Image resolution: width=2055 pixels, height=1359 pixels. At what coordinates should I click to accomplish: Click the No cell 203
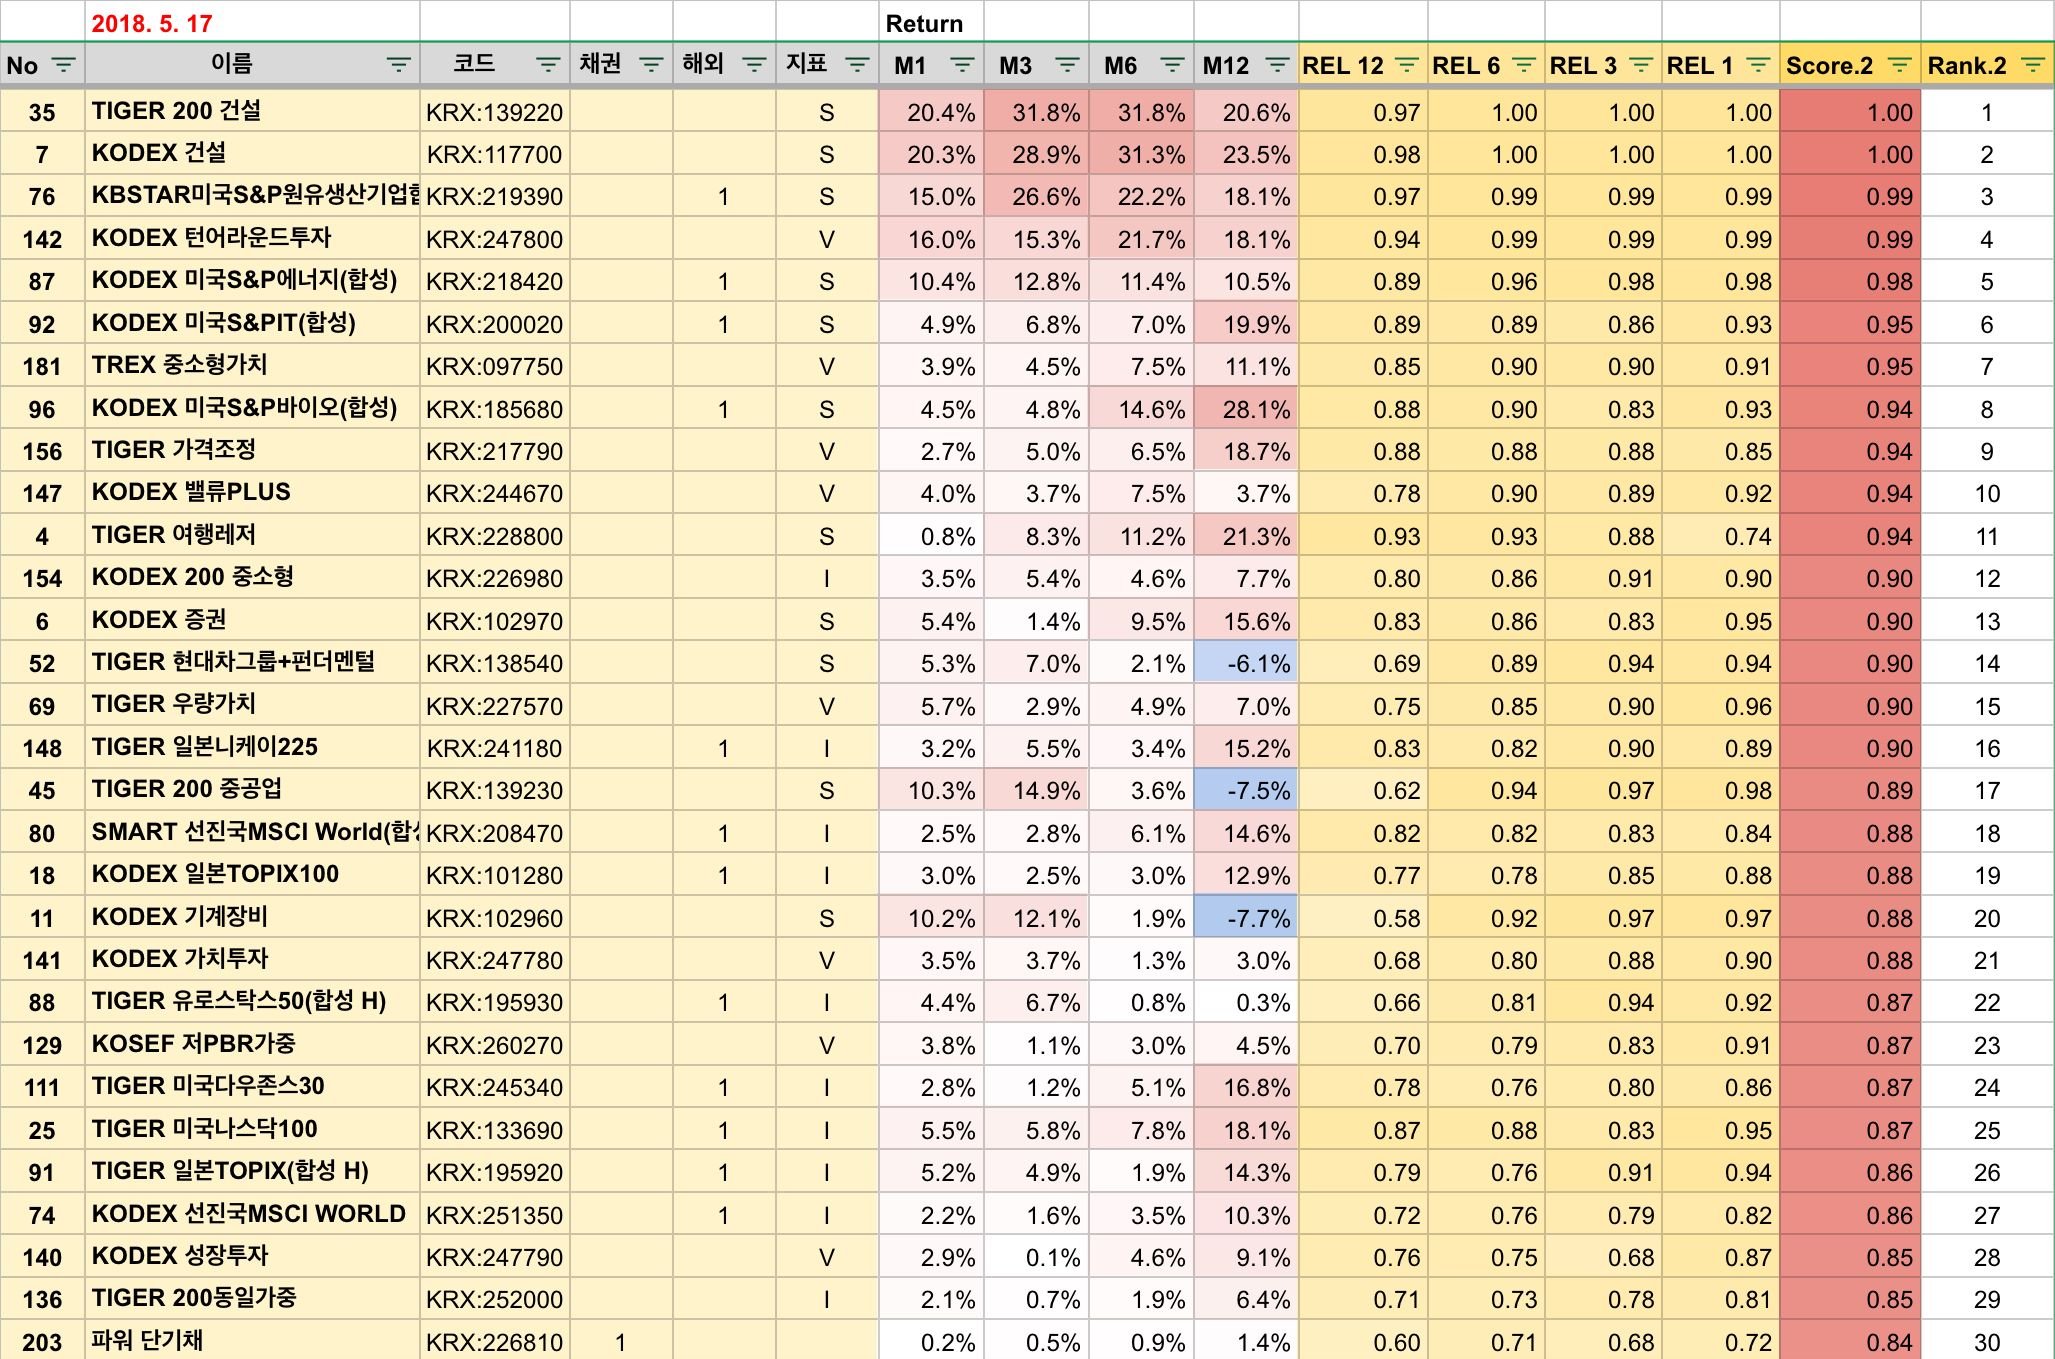click(42, 1341)
